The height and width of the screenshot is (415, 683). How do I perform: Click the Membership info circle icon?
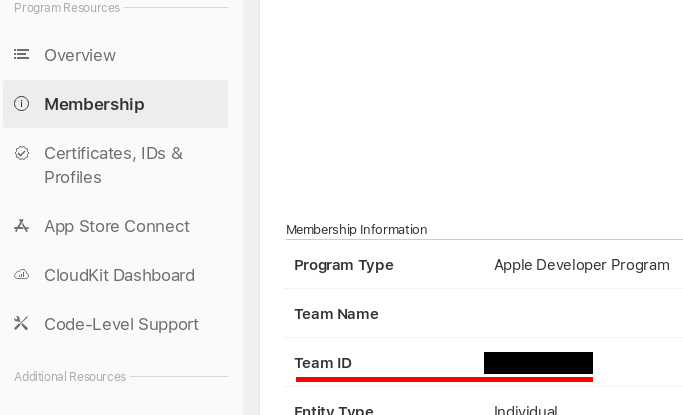pos(21,104)
